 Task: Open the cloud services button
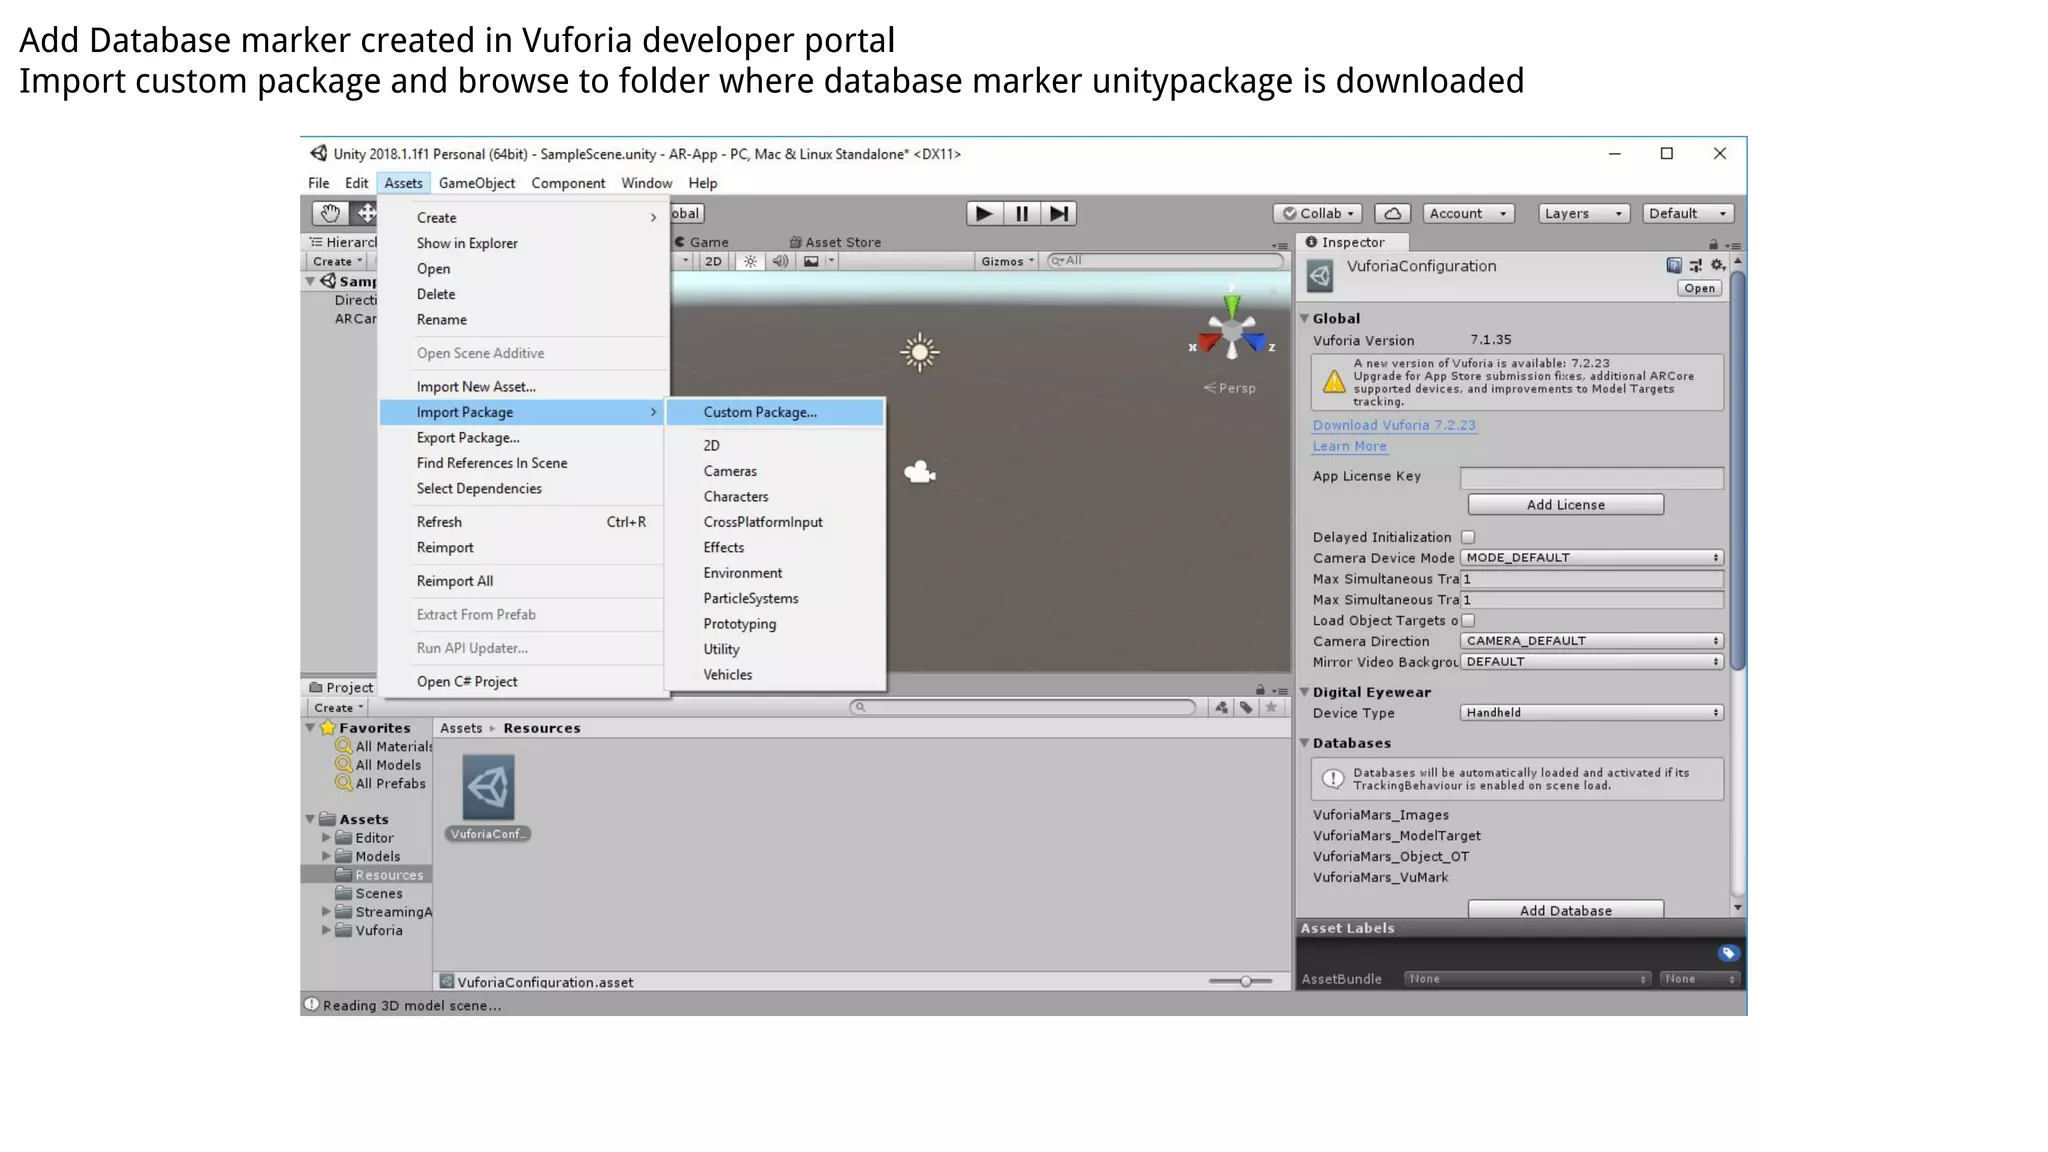pos(1392,213)
